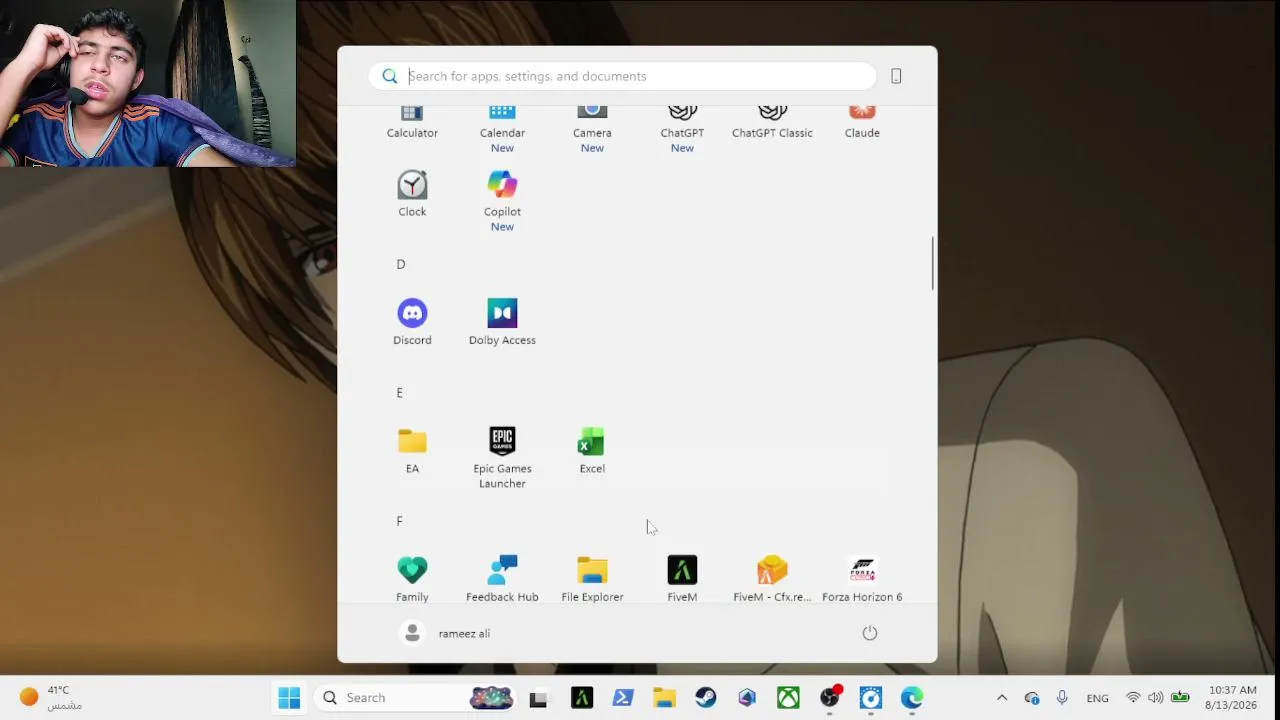Switch to Microsoft Edge on the taskbar
The image size is (1280, 720).
pos(911,698)
